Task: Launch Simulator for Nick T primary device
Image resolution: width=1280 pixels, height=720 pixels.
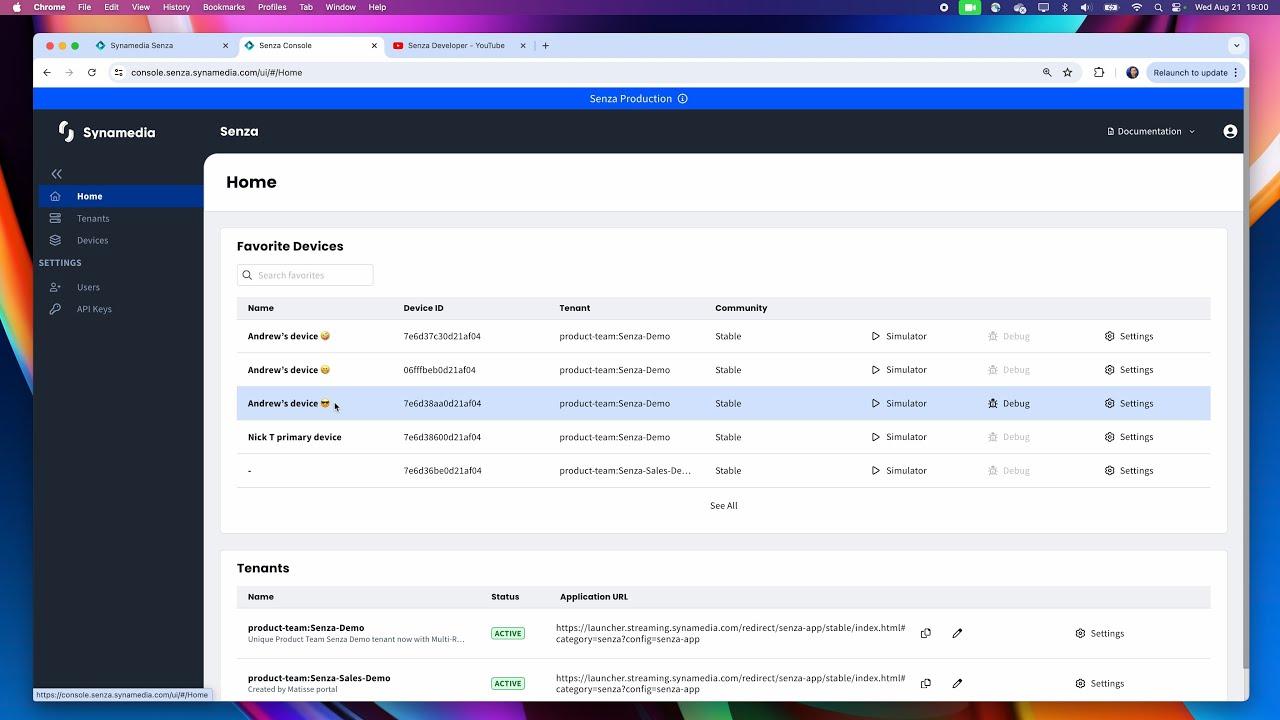Action: [x=899, y=437]
